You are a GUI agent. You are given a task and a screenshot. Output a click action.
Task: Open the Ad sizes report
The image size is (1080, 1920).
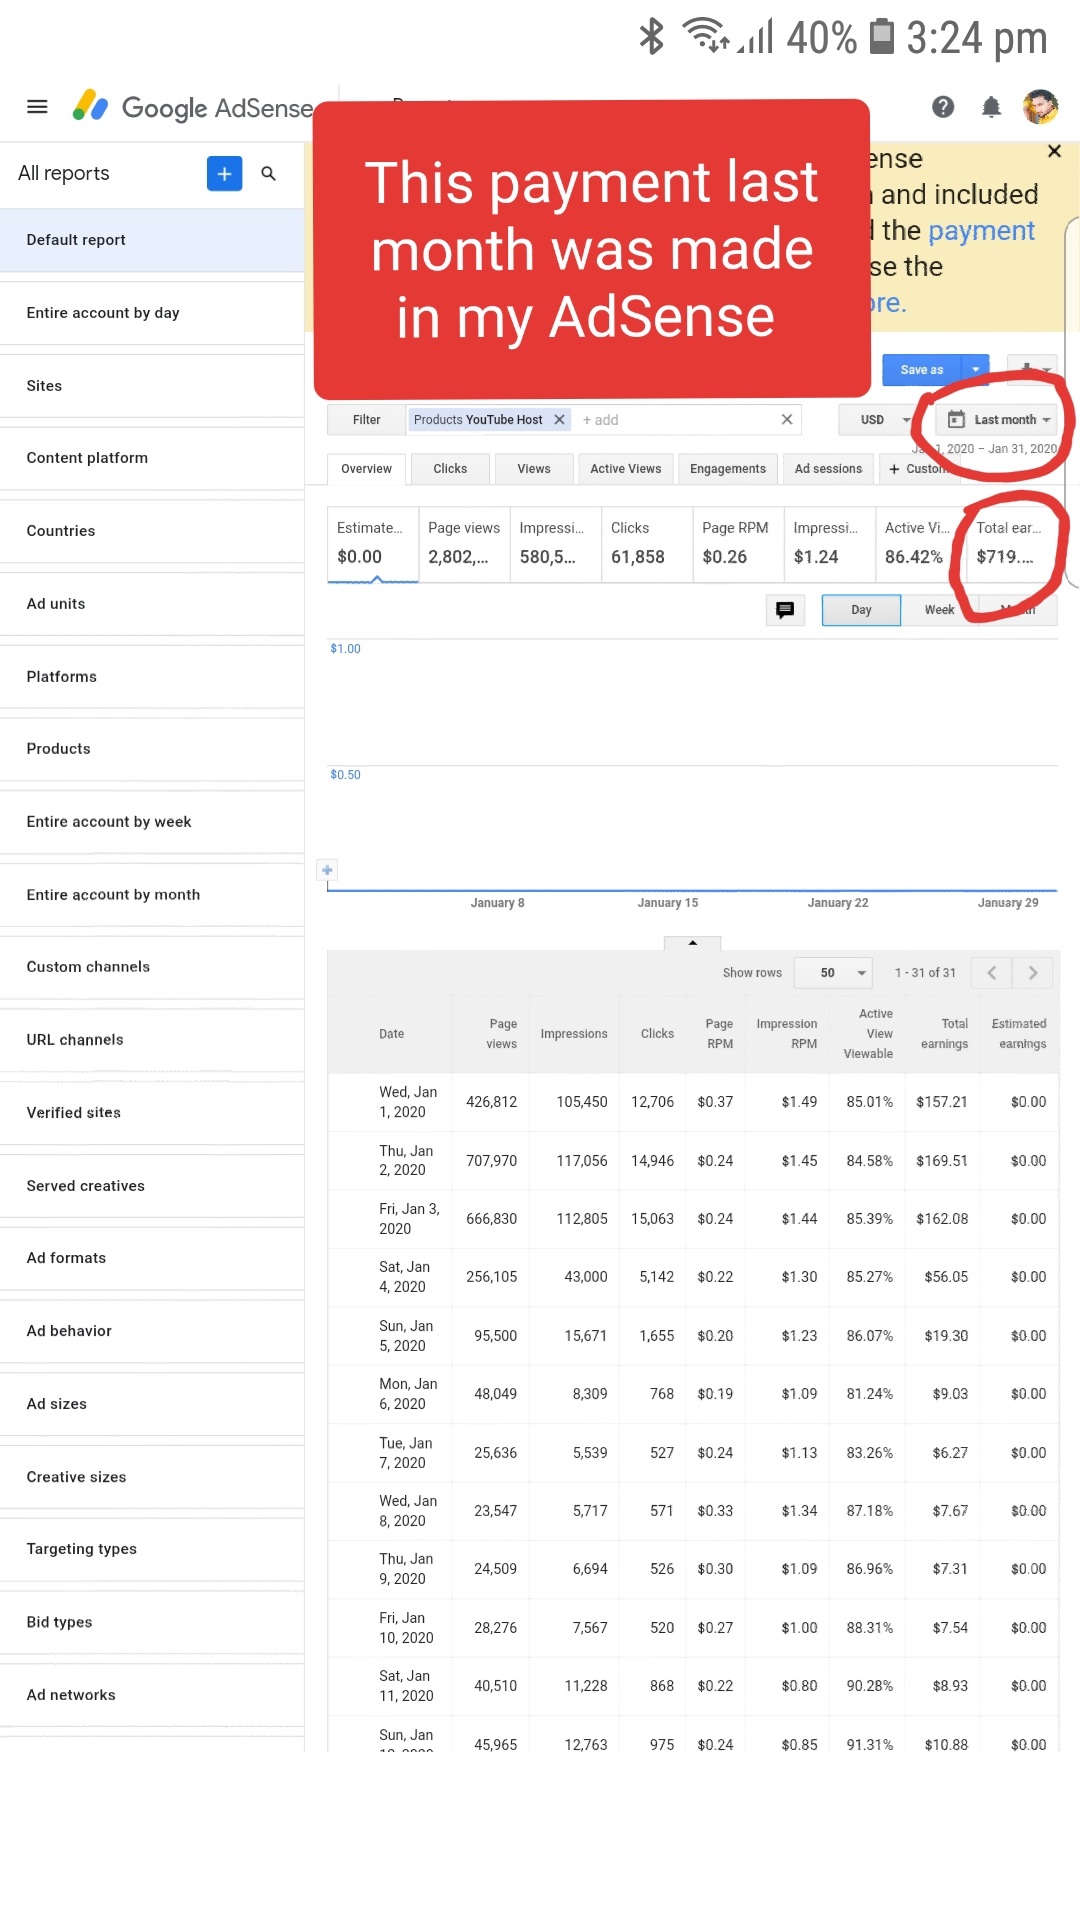click(152, 1404)
